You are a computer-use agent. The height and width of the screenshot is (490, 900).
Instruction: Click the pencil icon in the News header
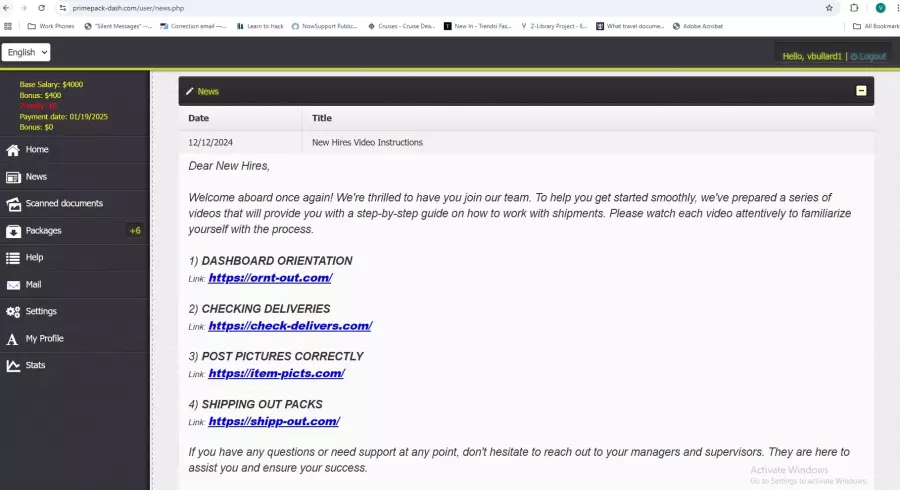pyautogui.click(x=189, y=91)
